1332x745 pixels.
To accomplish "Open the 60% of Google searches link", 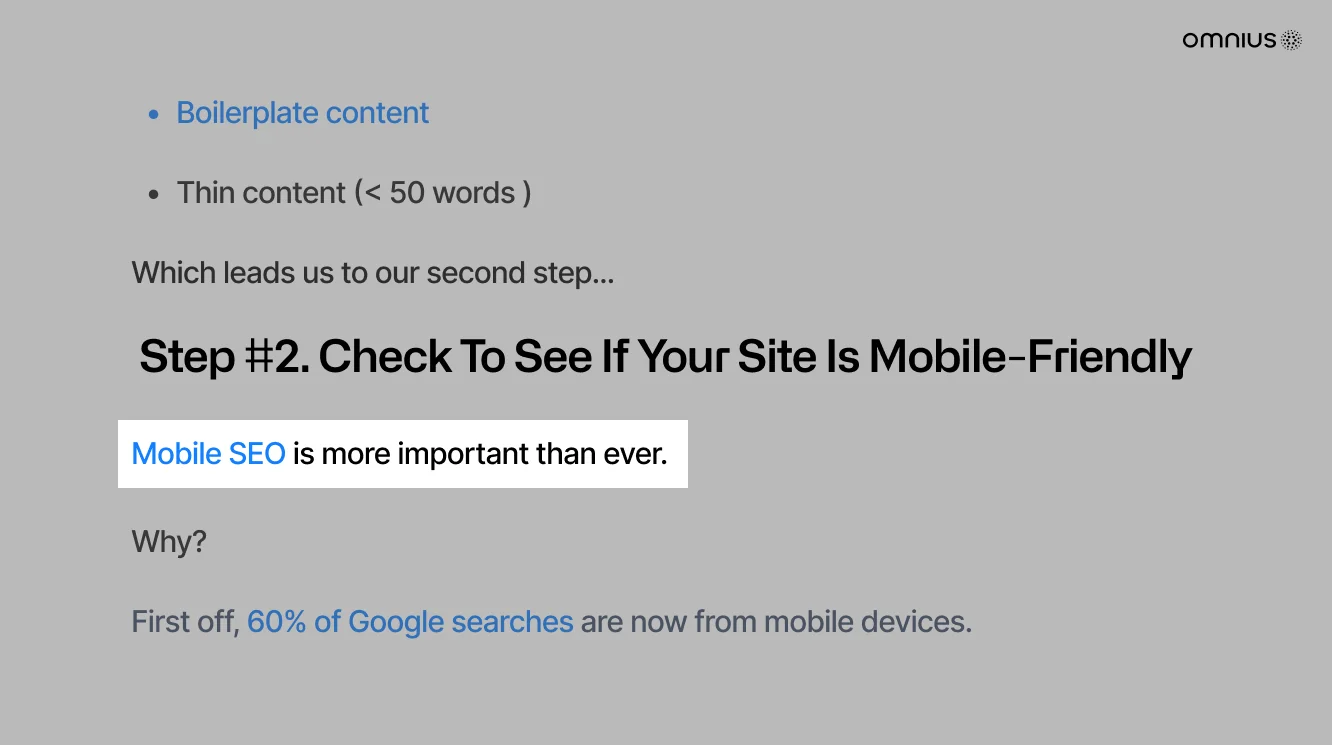I will [410, 622].
